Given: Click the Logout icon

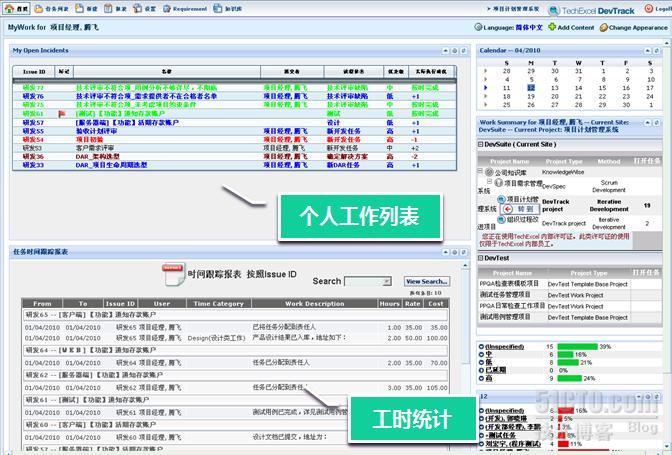Looking at the screenshot, I should pyautogui.click(x=649, y=9).
